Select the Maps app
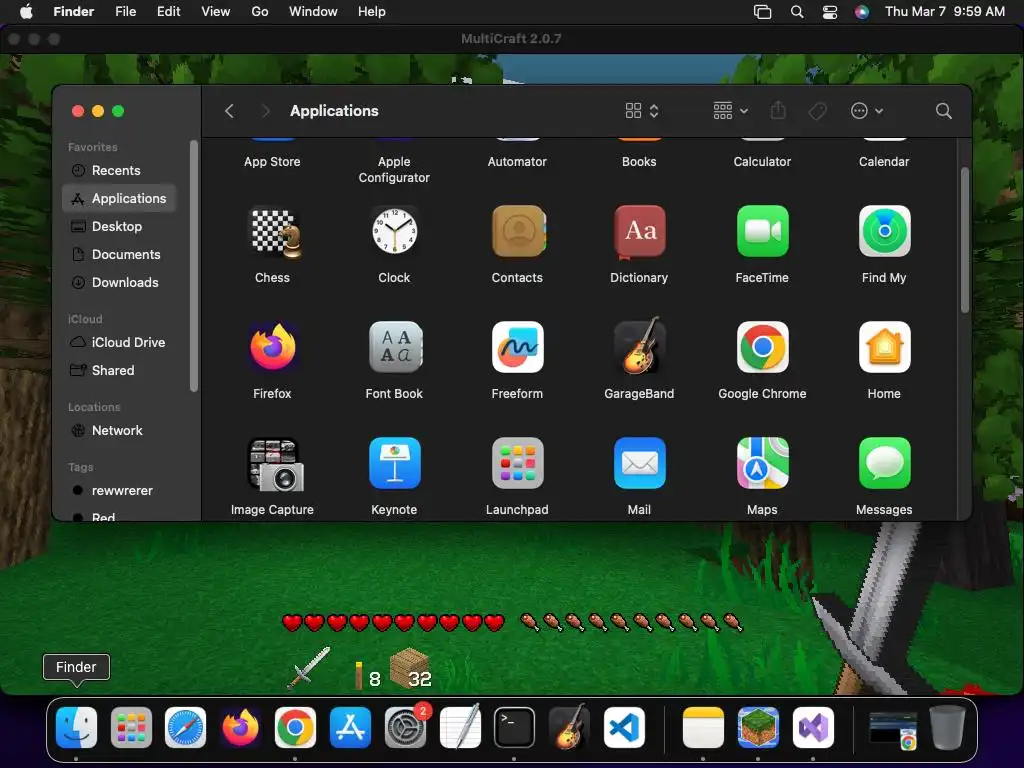The height and width of the screenshot is (768, 1024). click(762, 463)
